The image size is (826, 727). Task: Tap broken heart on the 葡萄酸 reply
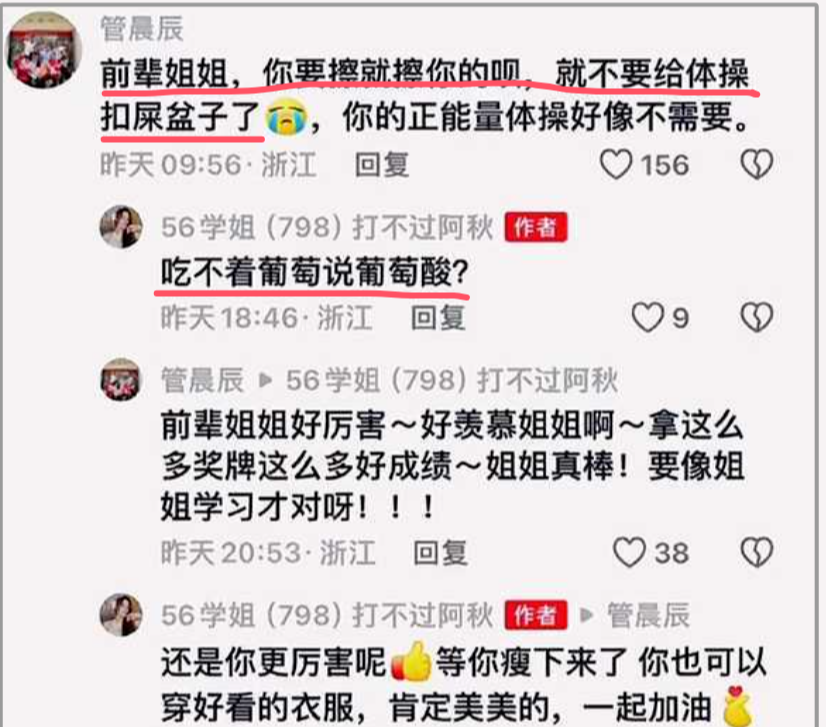tap(757, 318)
